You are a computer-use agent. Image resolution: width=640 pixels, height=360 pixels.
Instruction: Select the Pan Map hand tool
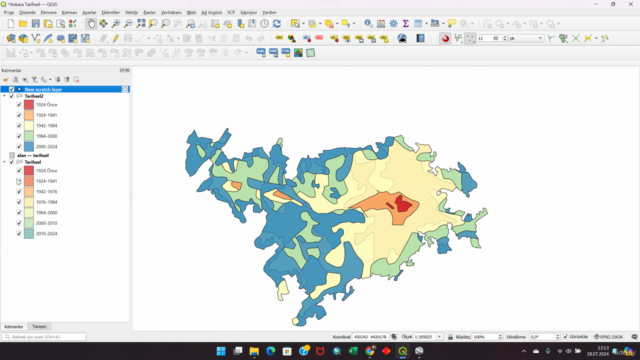pos(91,24)
